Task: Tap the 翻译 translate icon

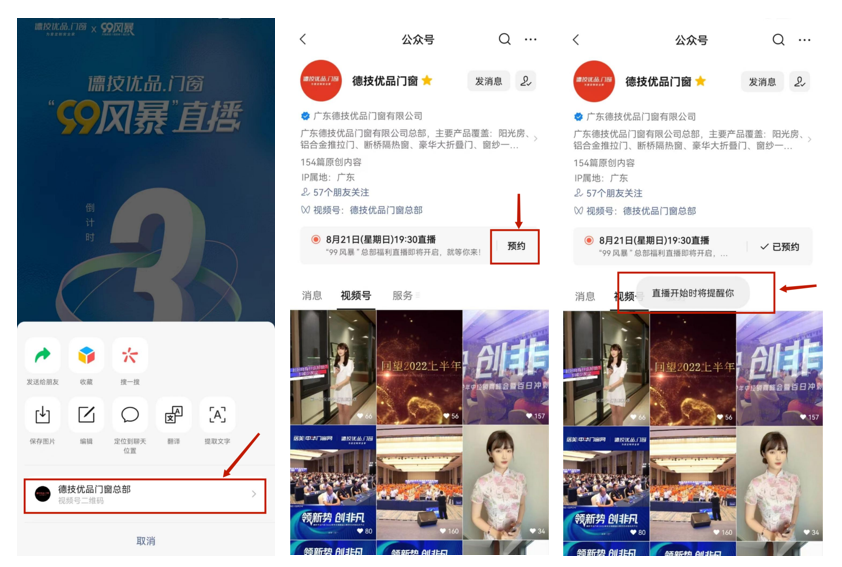Action: [x=173, y=415]
